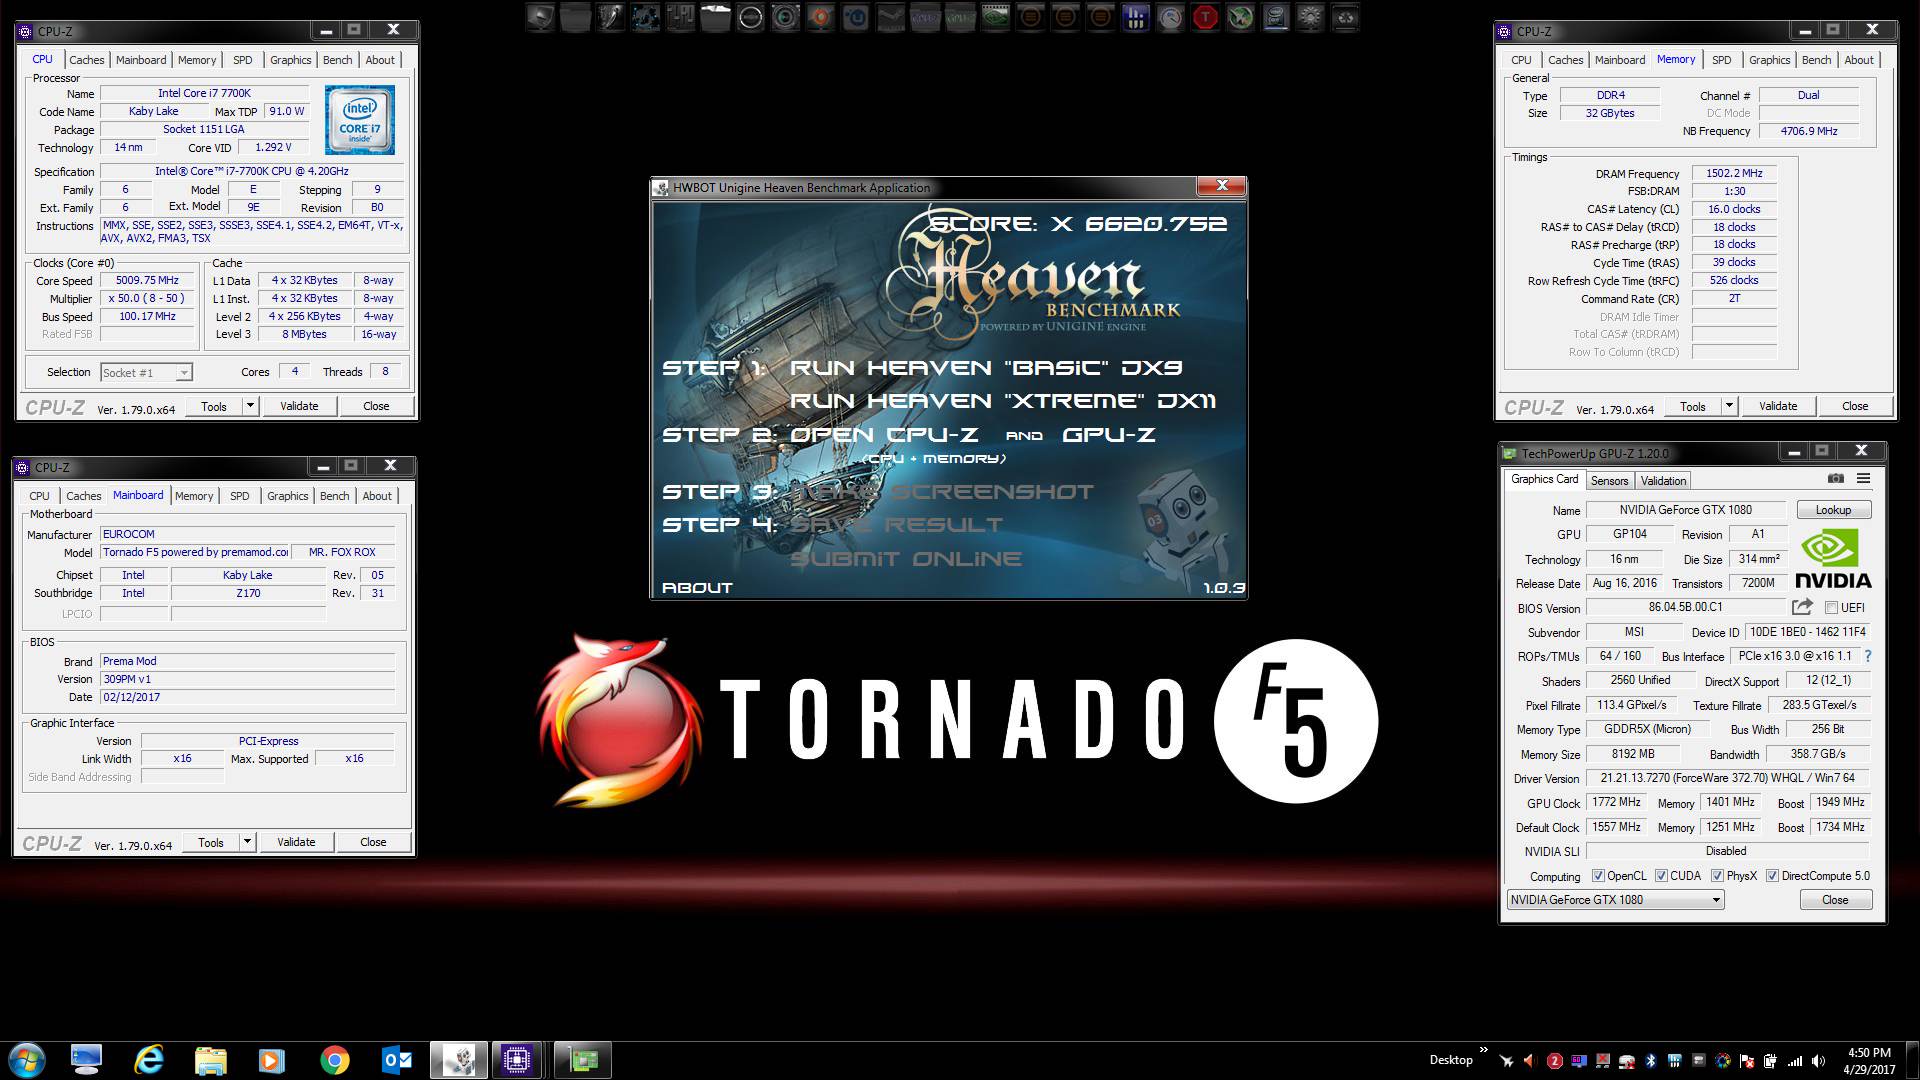This screenshot has width=1920, height=1080.
Task: Open SPD tab in the Mainboard CPU-Z window
Action: click(240, 496)
